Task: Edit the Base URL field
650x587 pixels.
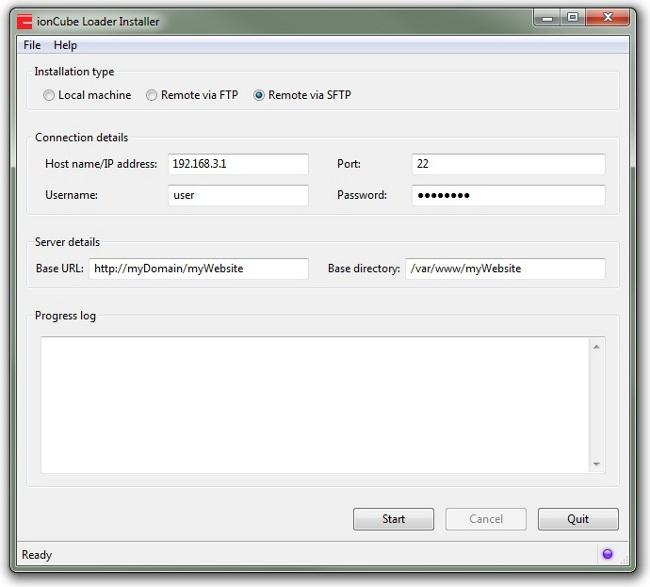Action: click(198, 269)
